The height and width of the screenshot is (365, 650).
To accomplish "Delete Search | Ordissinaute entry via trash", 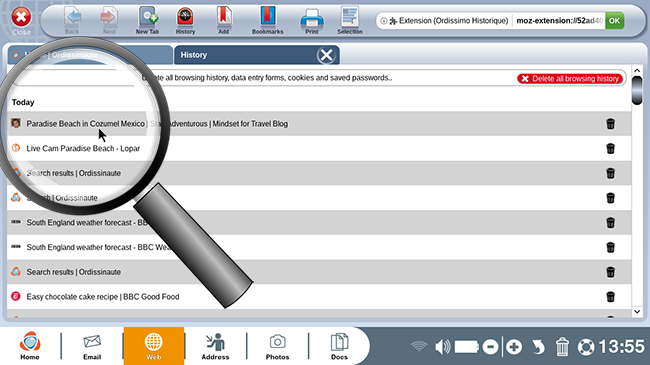I will coord(610,198).
